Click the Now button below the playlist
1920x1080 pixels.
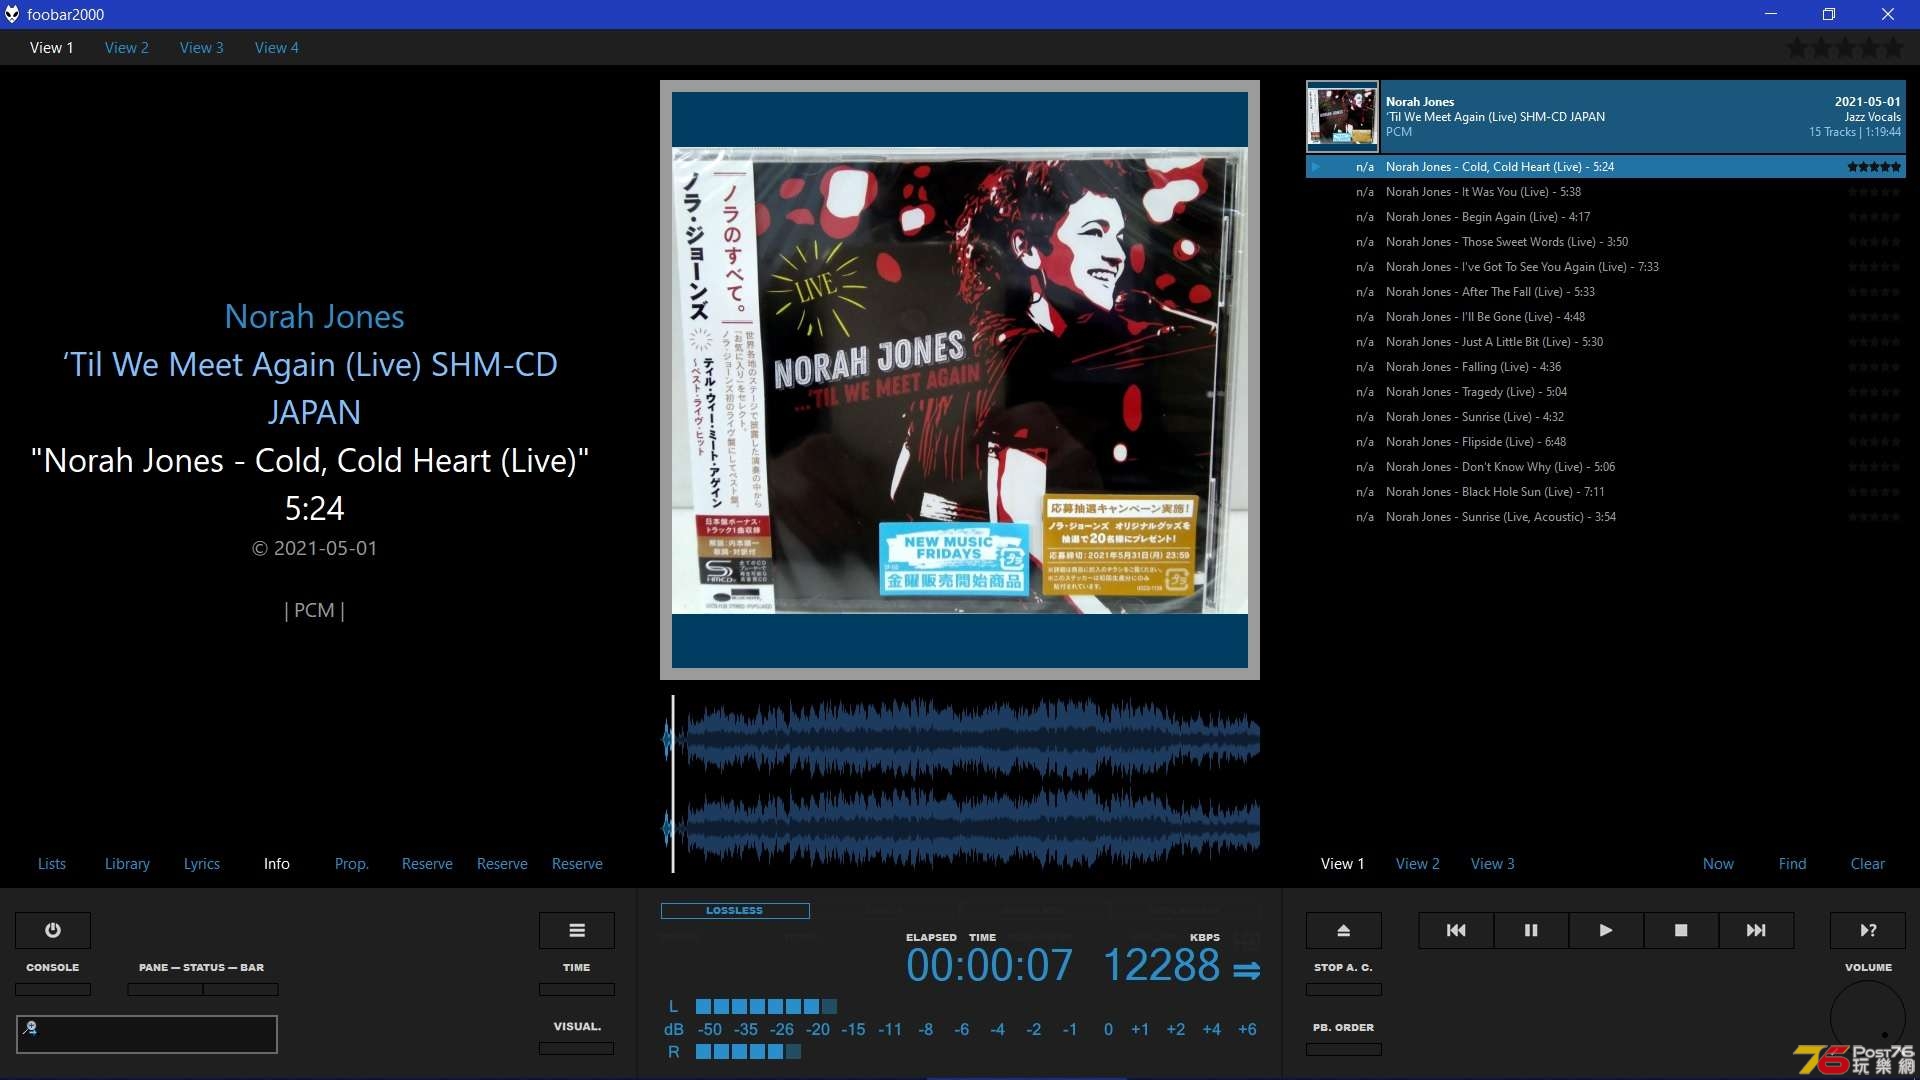pyautogui.click(x=1719, y=864)
